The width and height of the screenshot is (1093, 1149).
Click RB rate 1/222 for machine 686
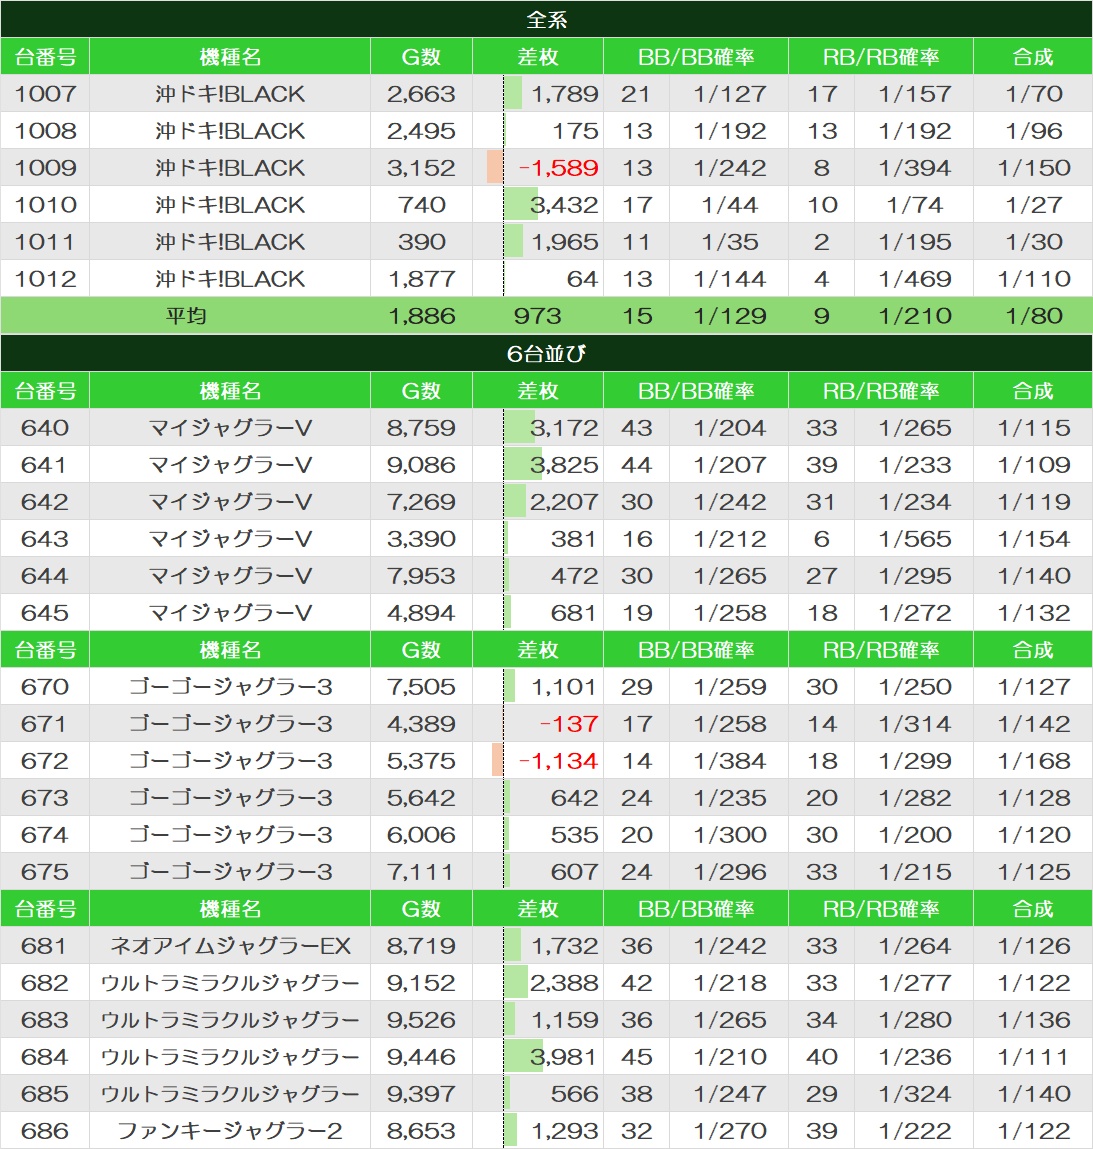point(914,1131)
